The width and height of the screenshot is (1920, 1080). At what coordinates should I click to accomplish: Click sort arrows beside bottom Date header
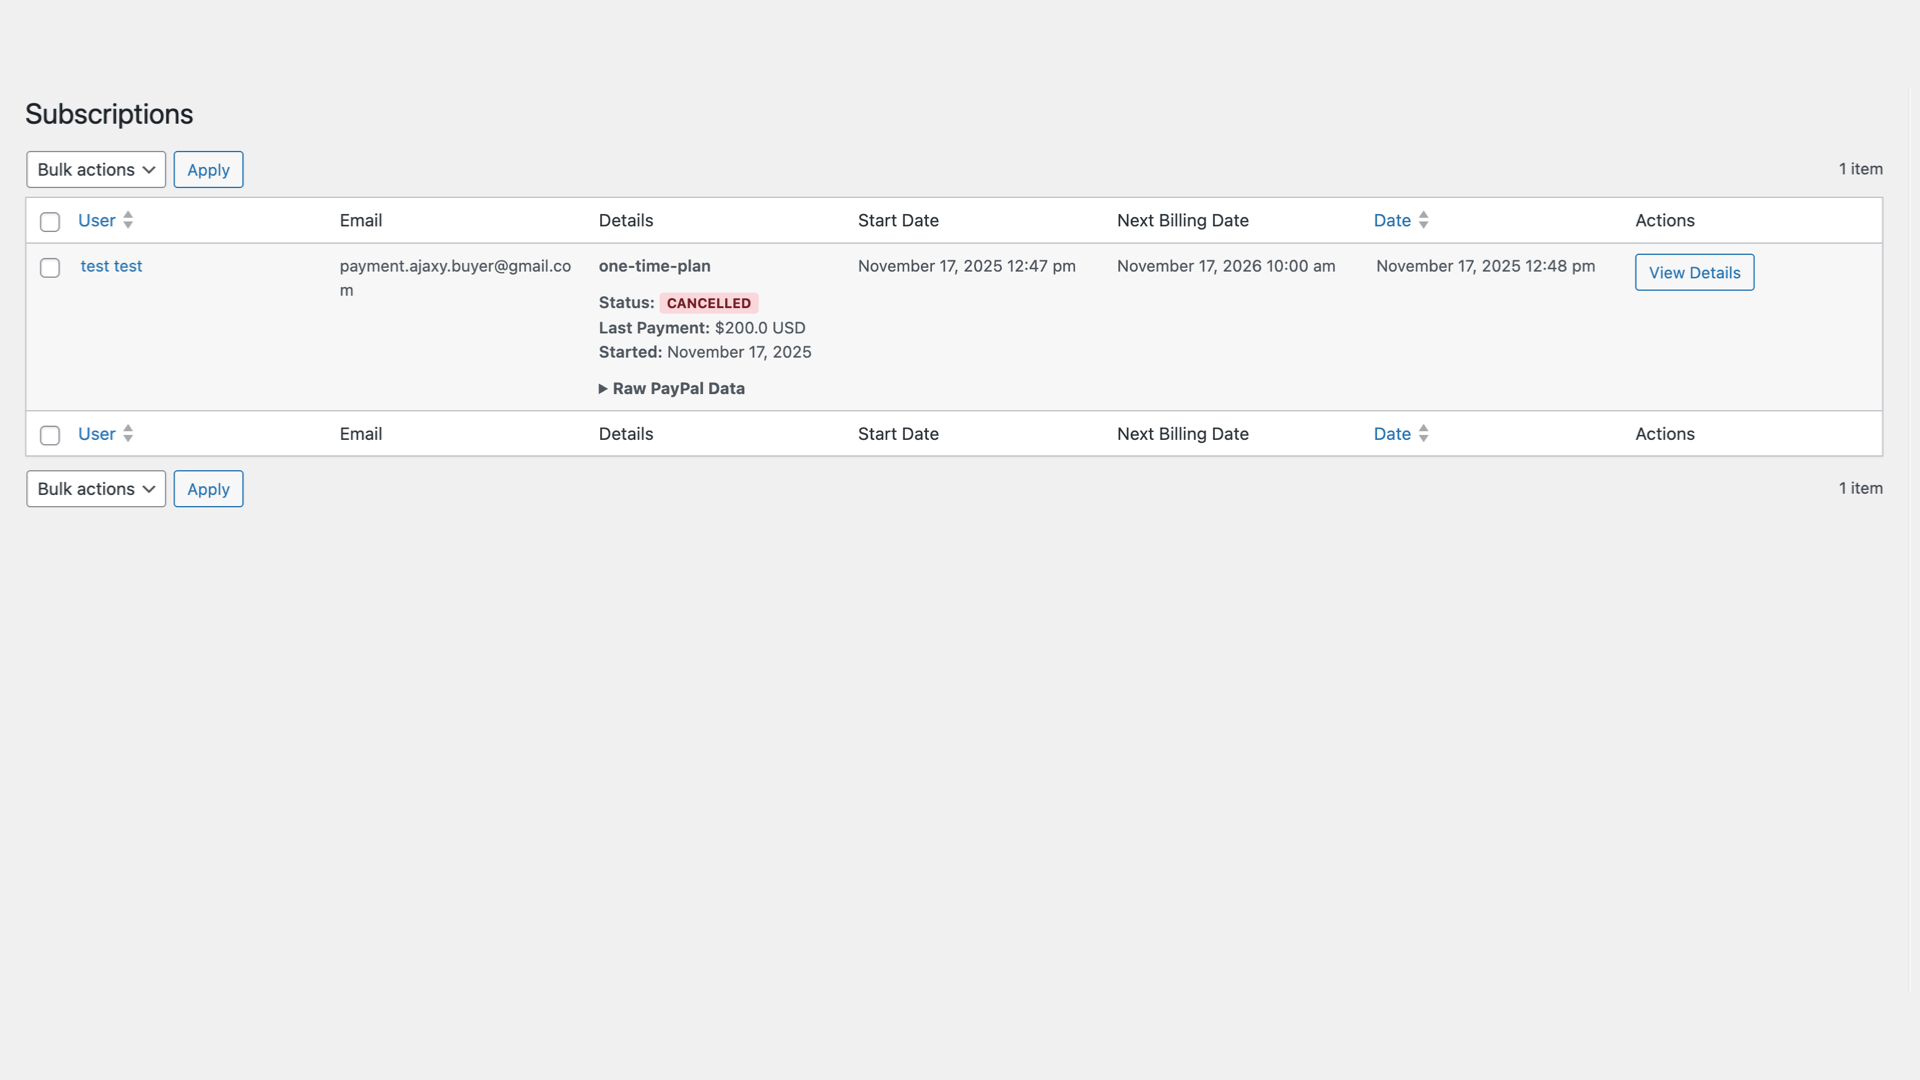1423,434
